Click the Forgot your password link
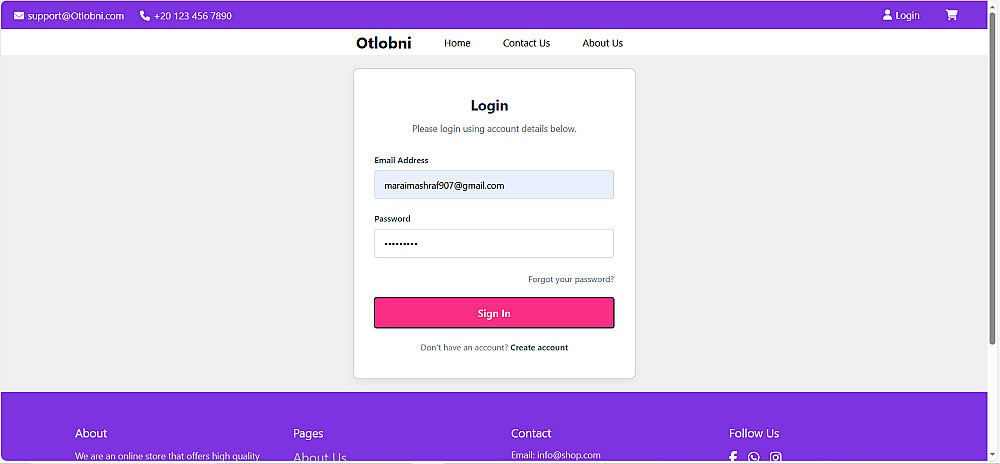 point(571,279)
